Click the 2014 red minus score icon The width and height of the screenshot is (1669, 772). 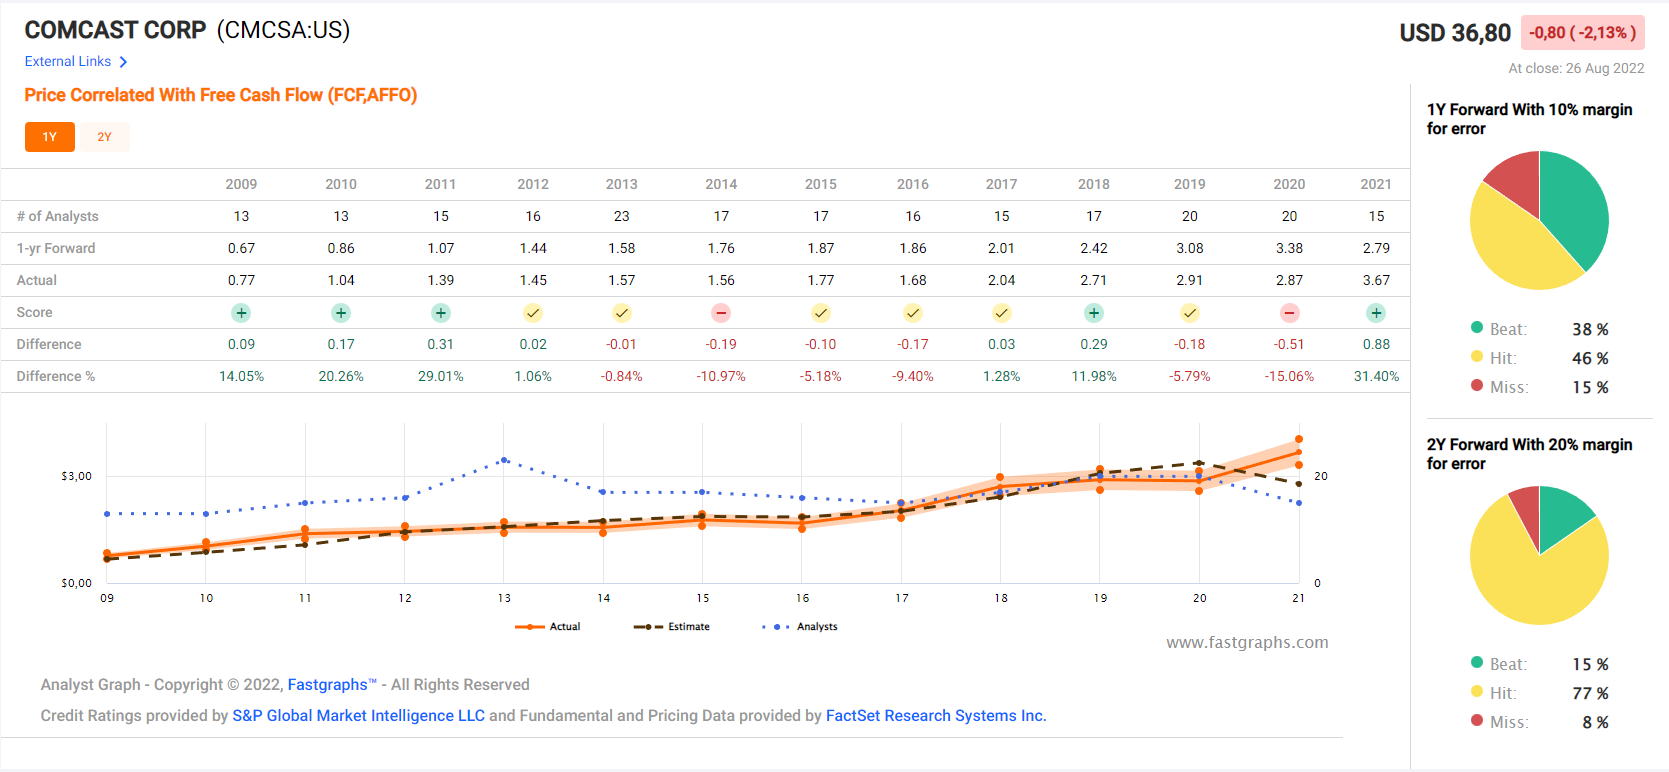point(720,313)
